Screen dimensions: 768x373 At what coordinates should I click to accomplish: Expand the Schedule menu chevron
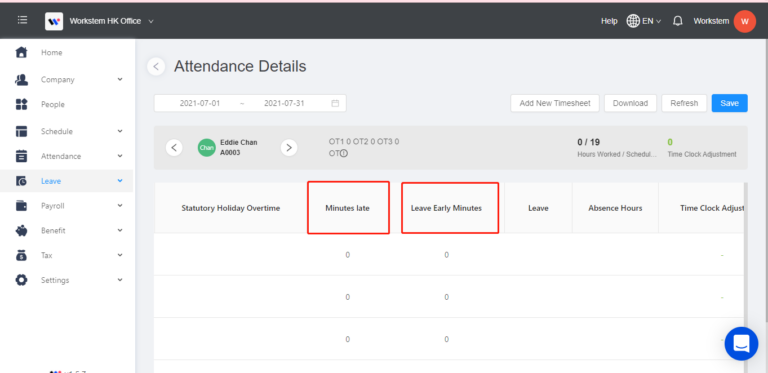coord(120,131)
